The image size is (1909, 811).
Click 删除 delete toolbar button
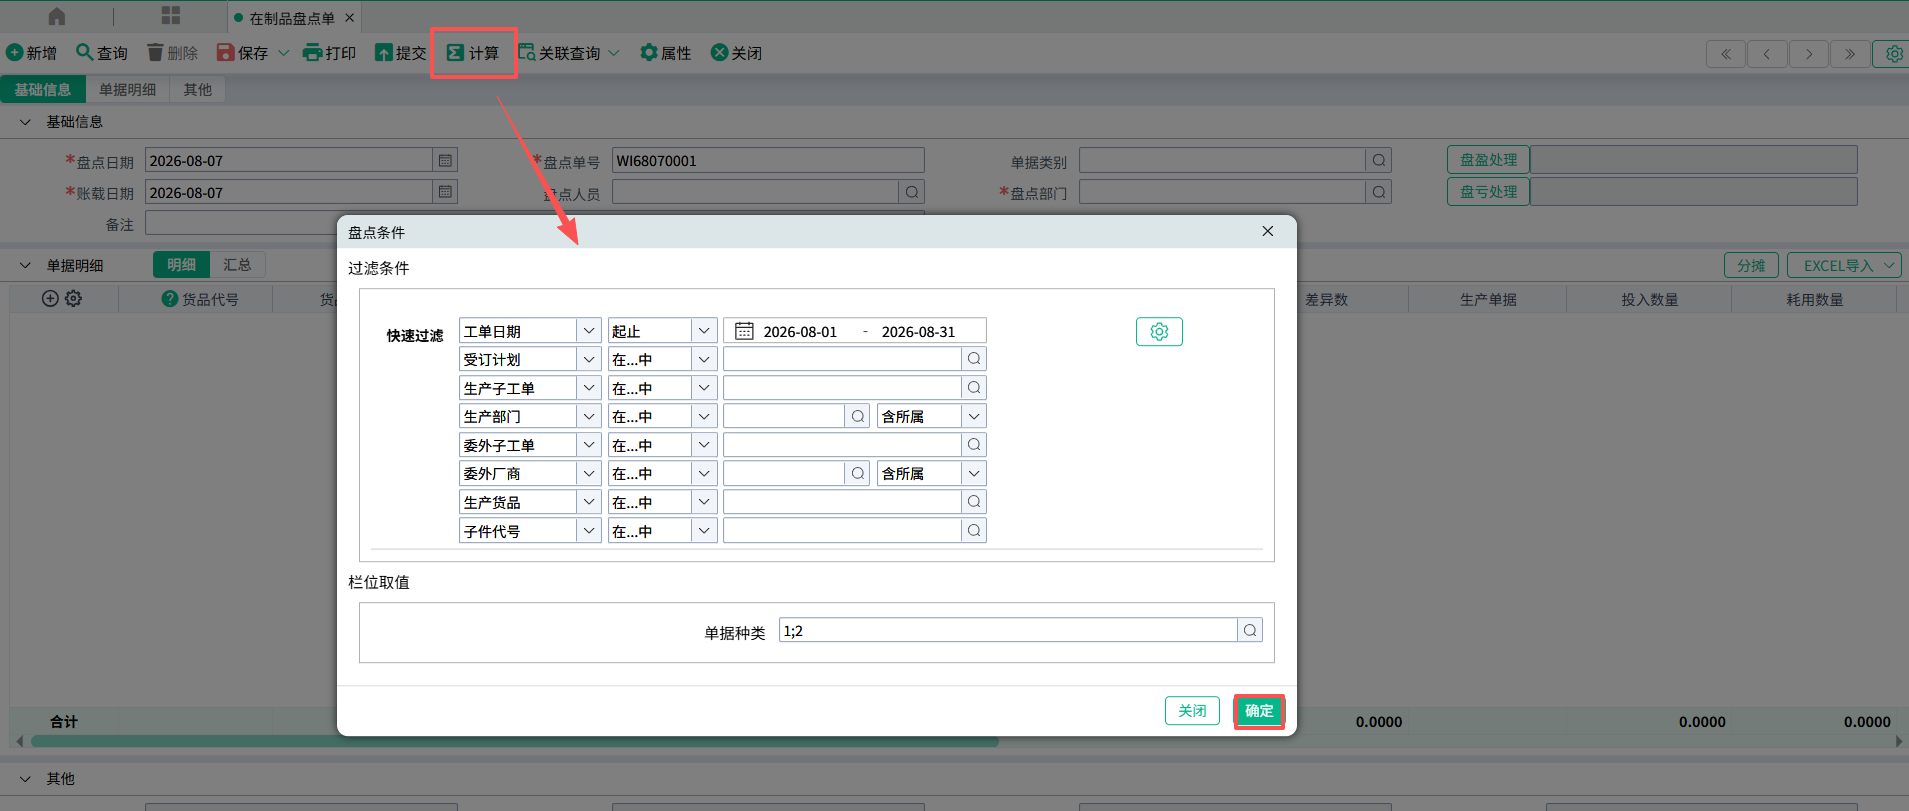click(x=172, y=52)
